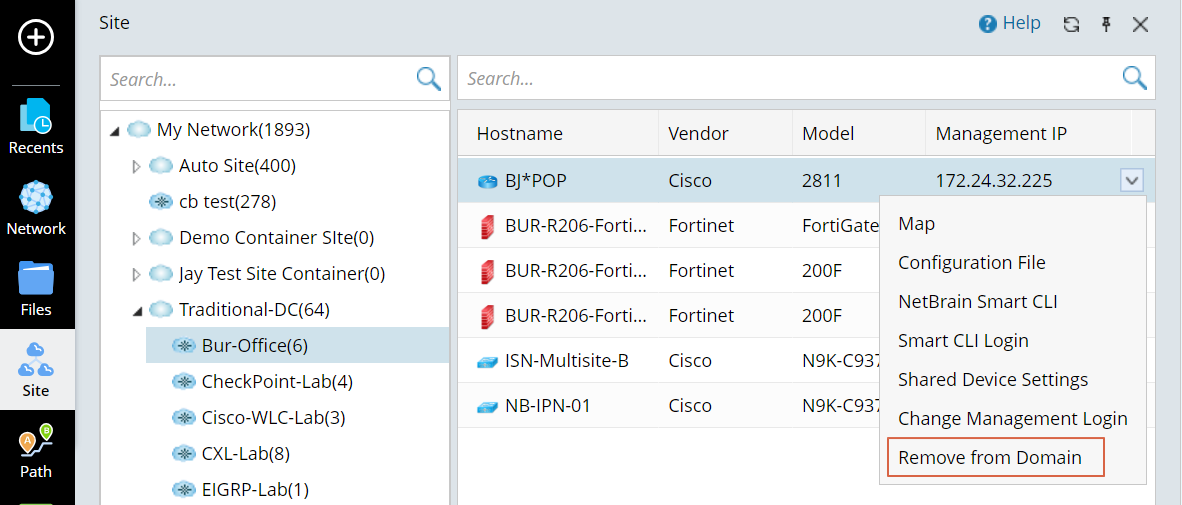Viewport: 1182px width, 505px height.
Task: Click the plus add icon in sidebar
Action: (37, 38)
